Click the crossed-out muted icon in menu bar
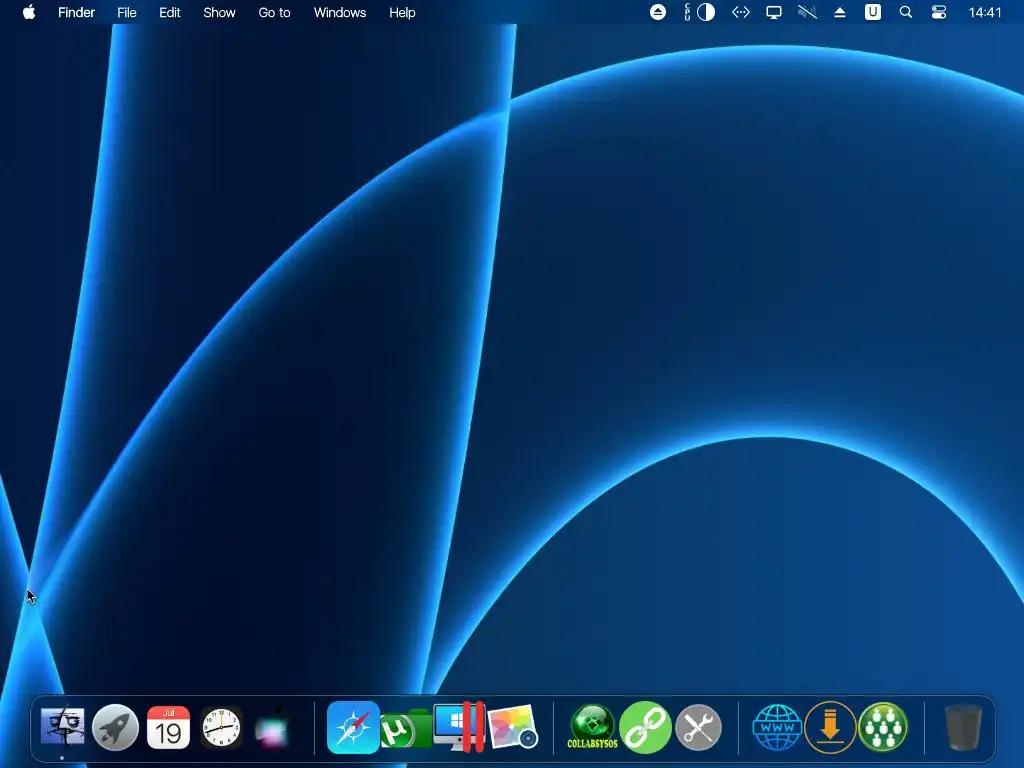Image resolution: width=1024 pixels, height=768 pixels. pyautogui.click(x=807, y=12)
